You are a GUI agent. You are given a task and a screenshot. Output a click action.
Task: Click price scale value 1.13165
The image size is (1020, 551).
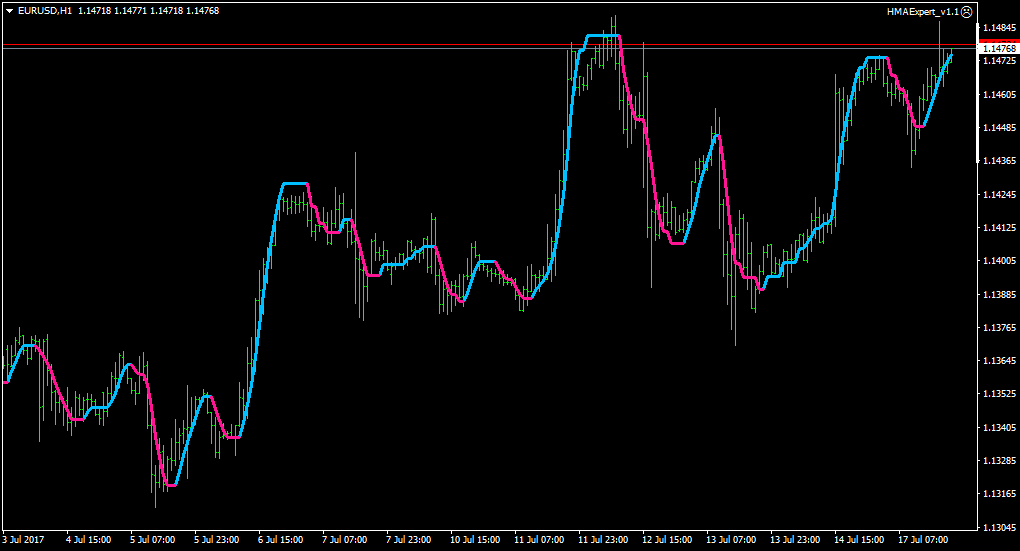(x=999, y=494)
